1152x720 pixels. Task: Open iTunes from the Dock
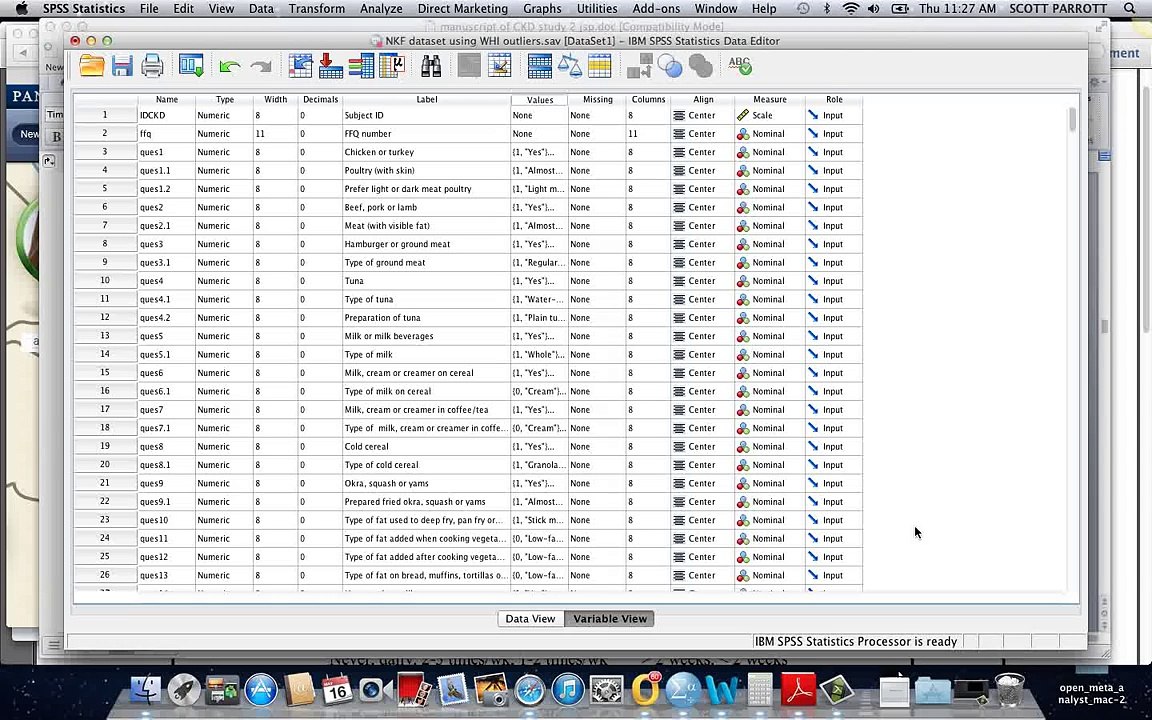[x=567, y=691]
